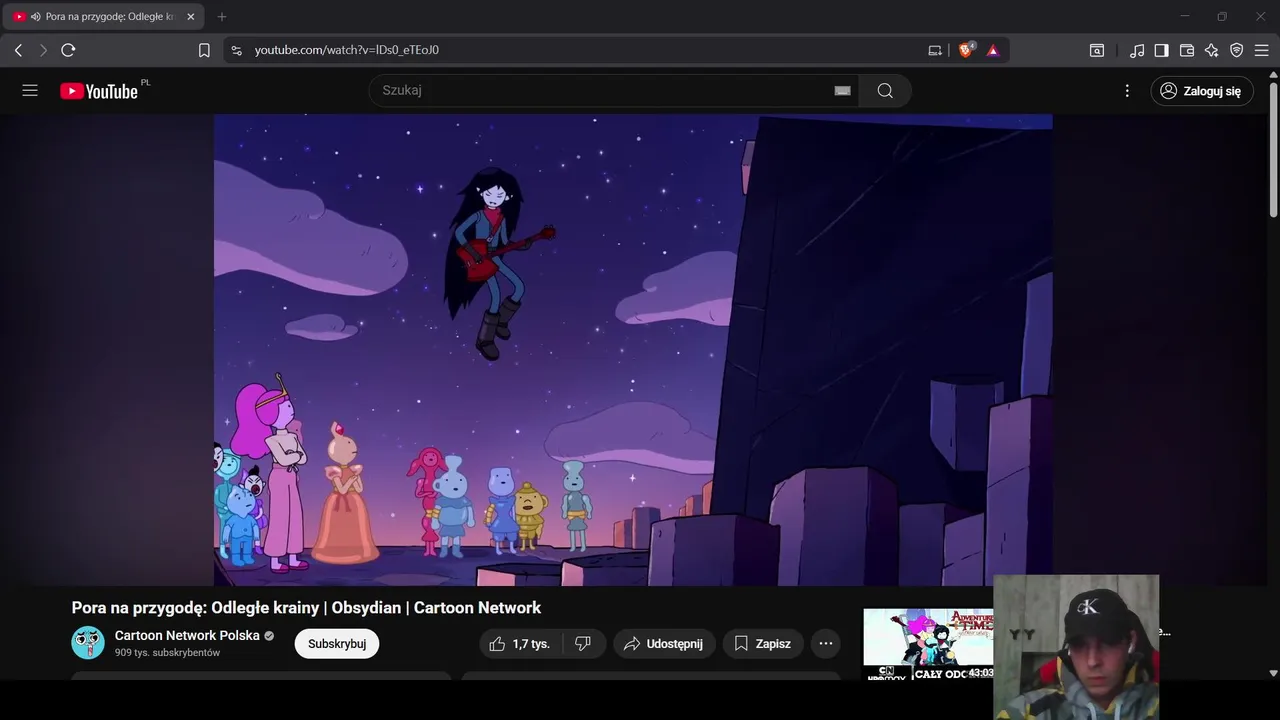Open more actions three-dot button under video
This screenshot has width=1280, height=720.
point(826,644)
